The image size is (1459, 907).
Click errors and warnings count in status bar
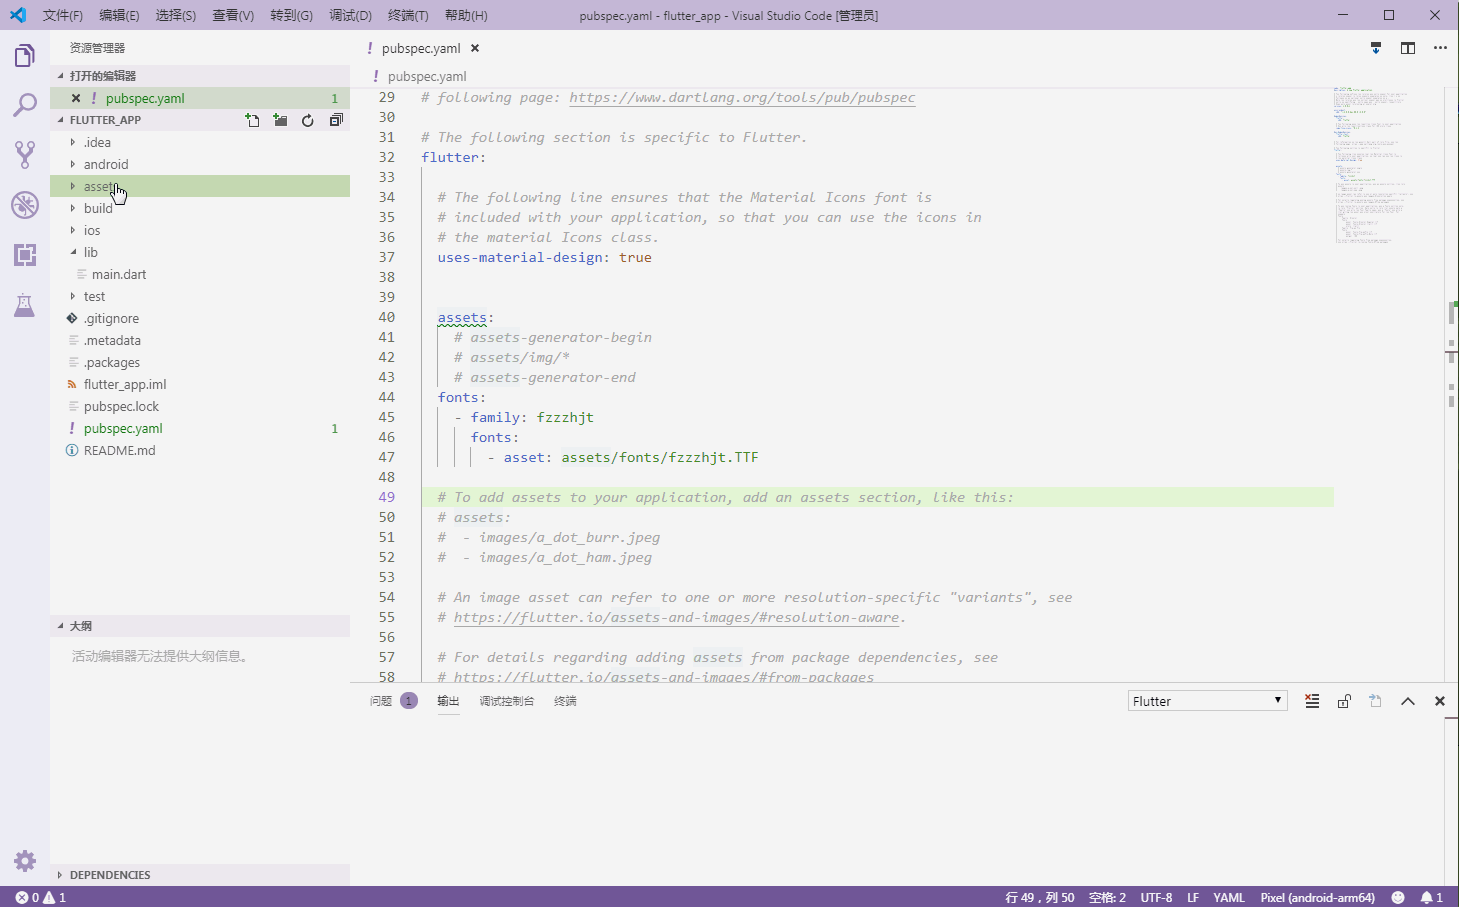[41, 897]
